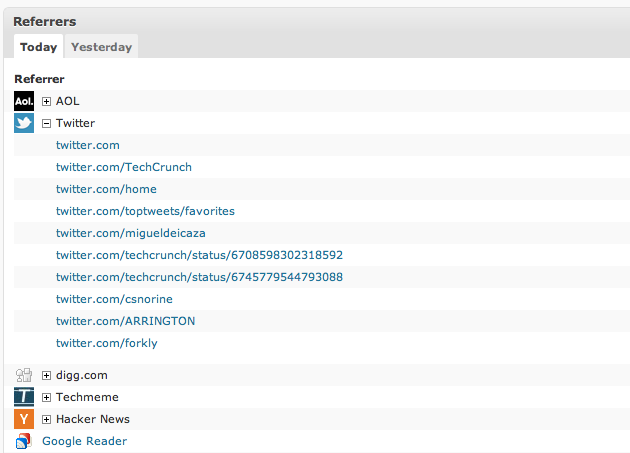The image size is (630, 453).
Task: Expand the Techmeme referrer group
Action: pyautogui.click(x=46, y=397)
